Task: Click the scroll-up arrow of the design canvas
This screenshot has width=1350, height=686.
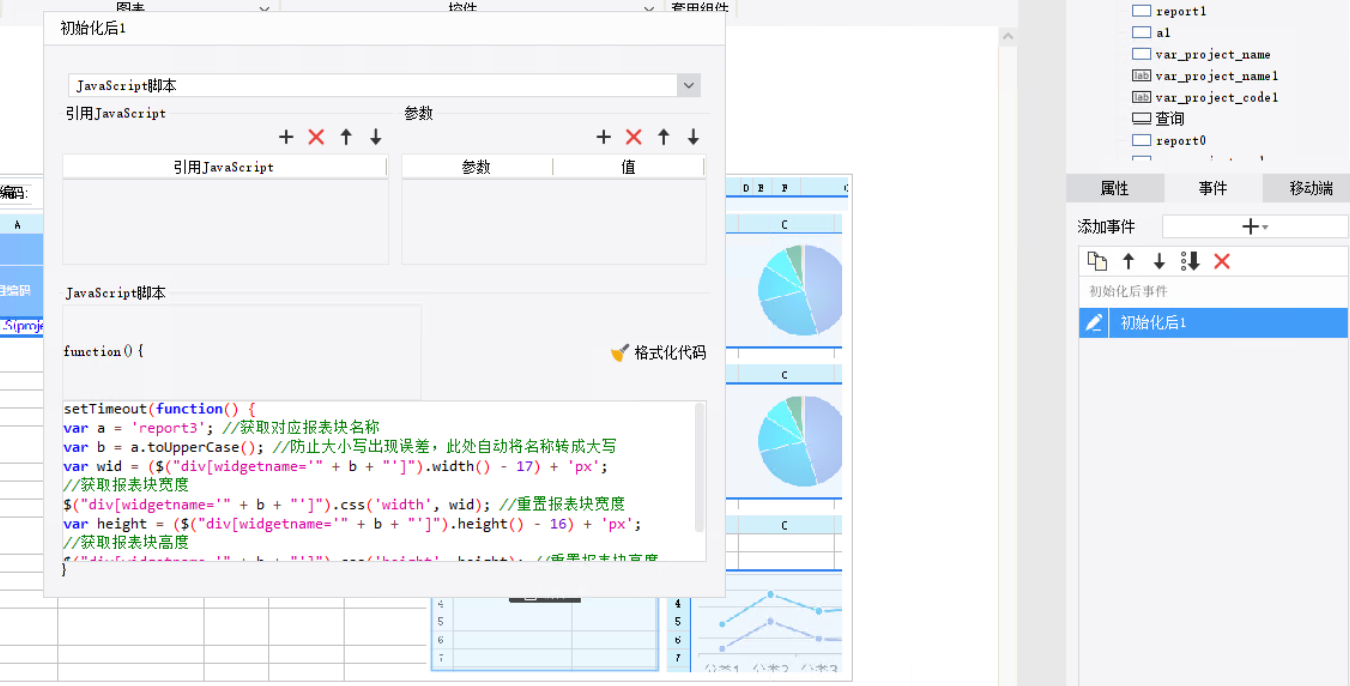Action: (1008, 37)
